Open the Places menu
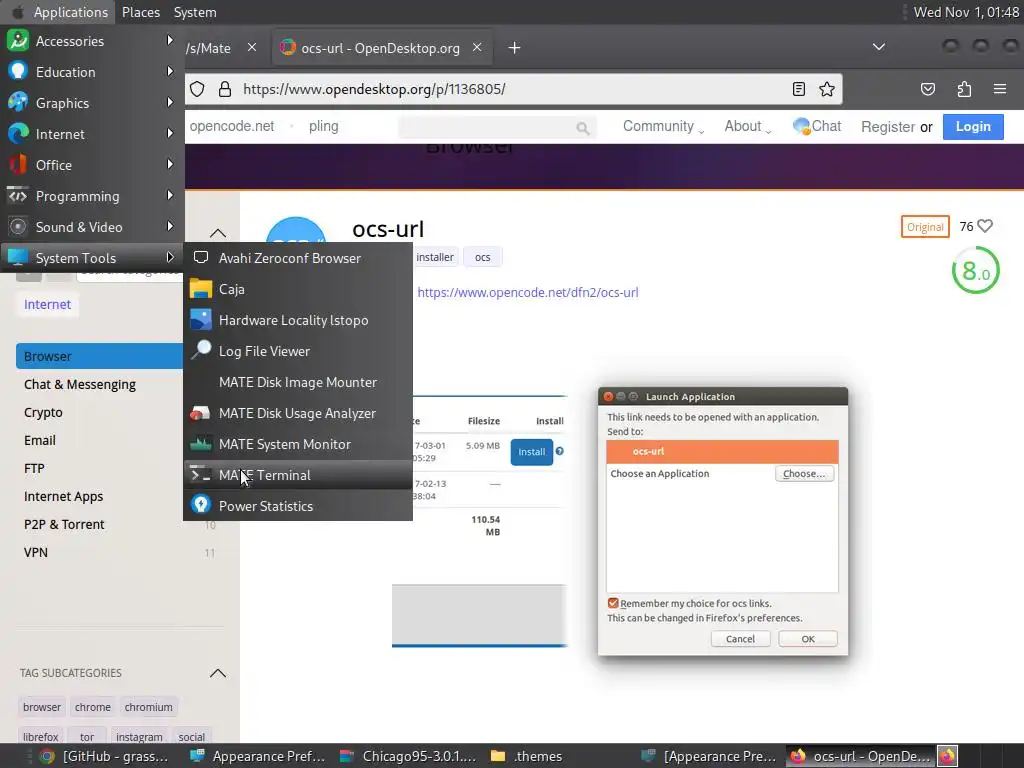The image size is (1024, 768). [x=141, y=12]
